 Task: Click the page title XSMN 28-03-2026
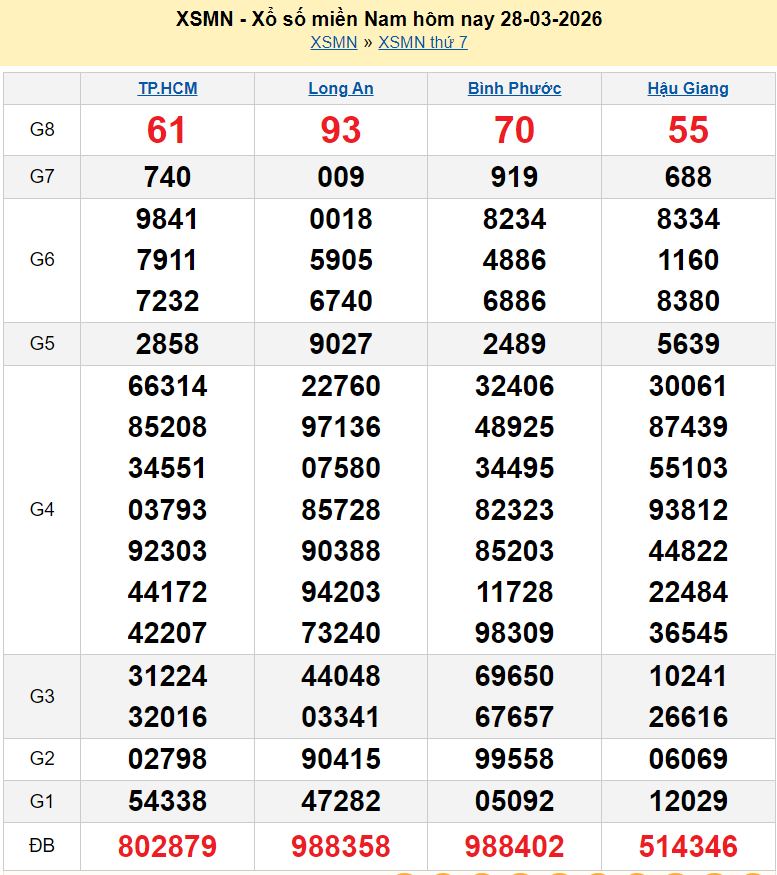tap(388, 19)
